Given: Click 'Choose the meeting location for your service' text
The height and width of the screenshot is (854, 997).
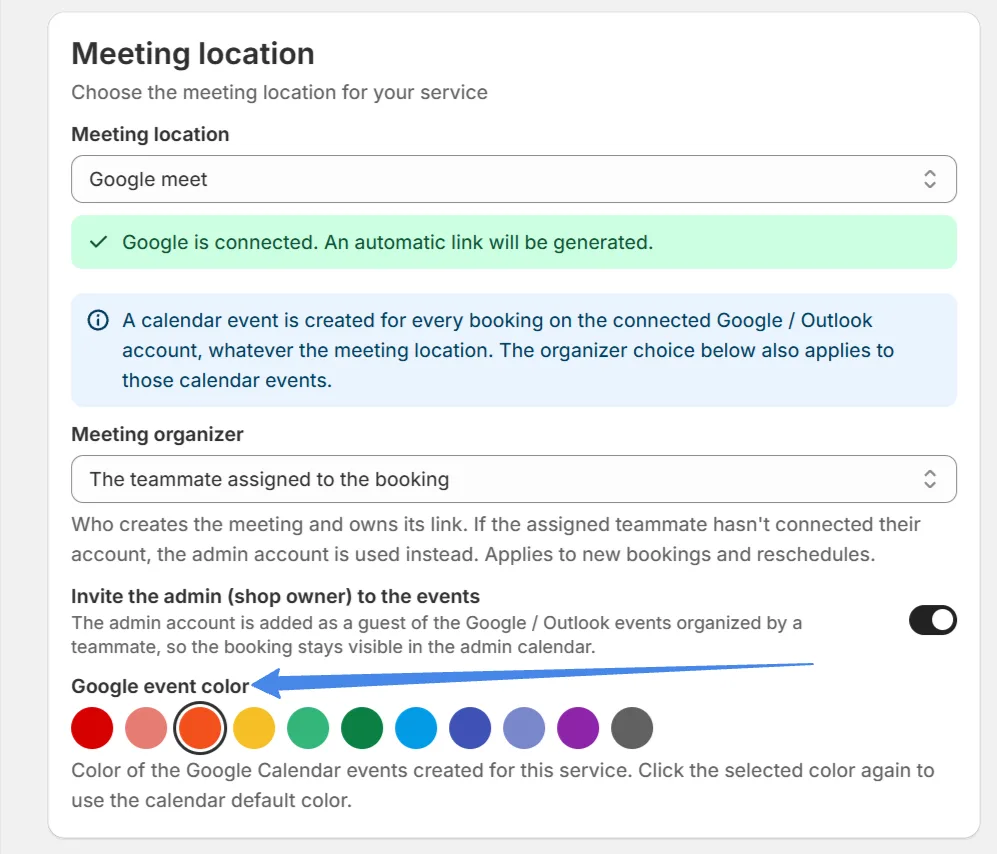Looking at the screenshot, I should point(279,92).
